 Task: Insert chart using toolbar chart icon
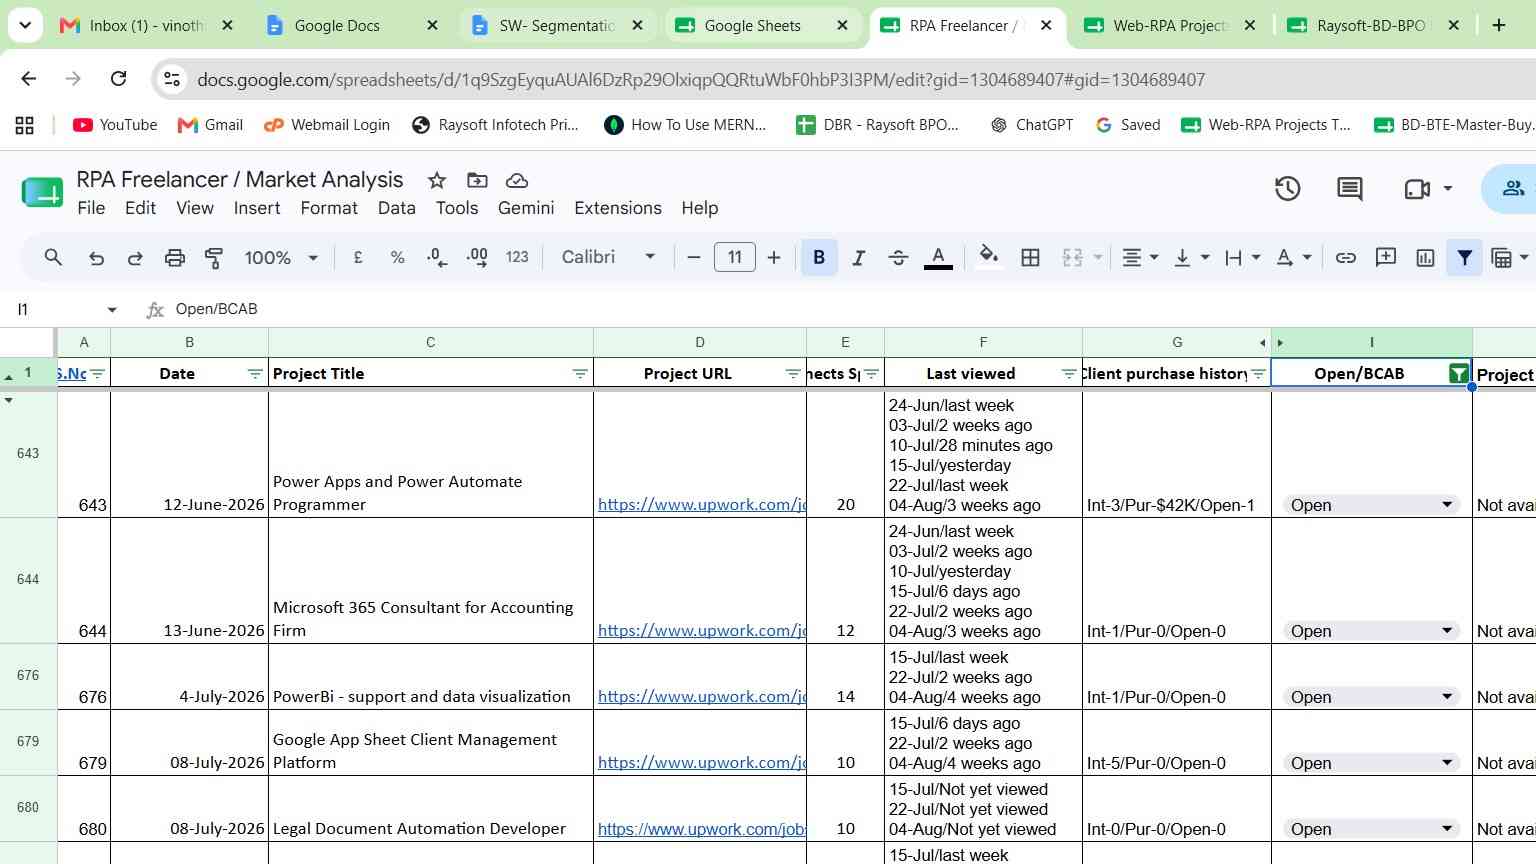(x=1425, y=258)
